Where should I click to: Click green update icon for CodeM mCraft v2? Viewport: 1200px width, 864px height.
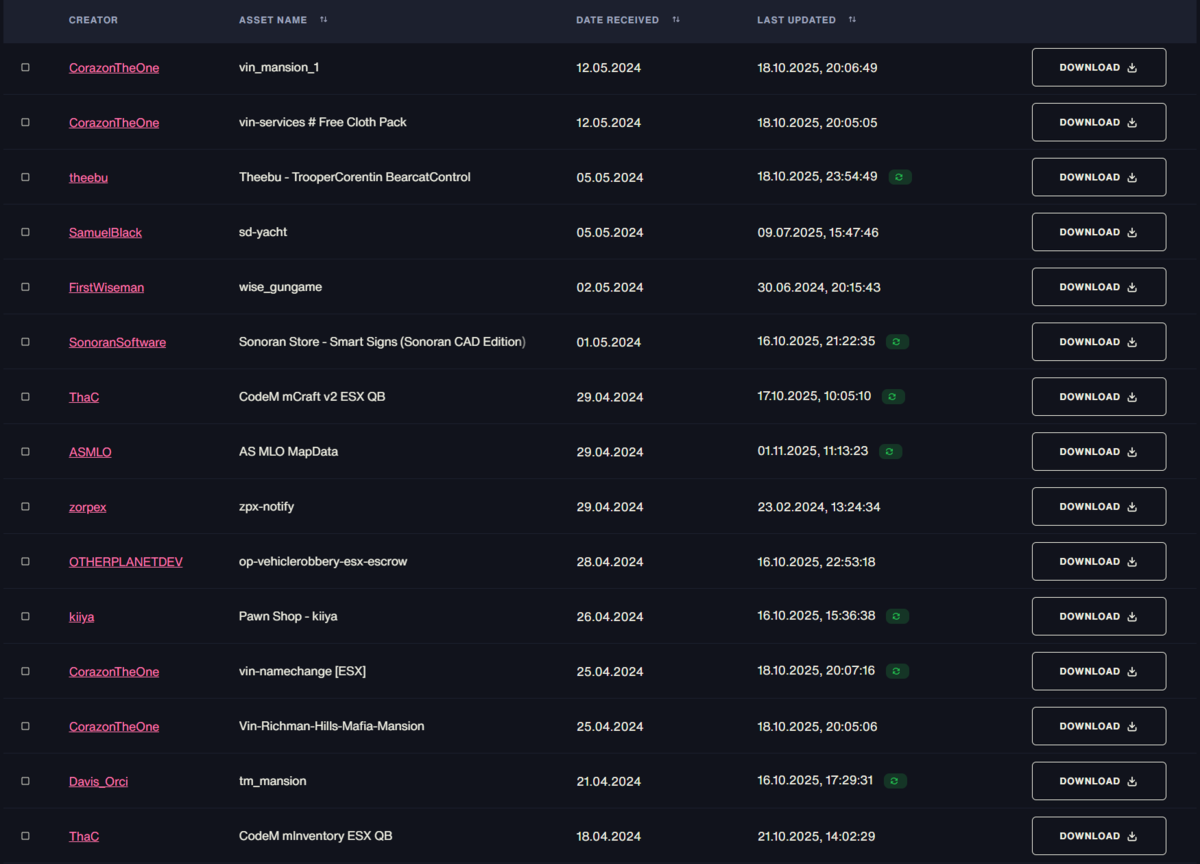click(893, 397)
